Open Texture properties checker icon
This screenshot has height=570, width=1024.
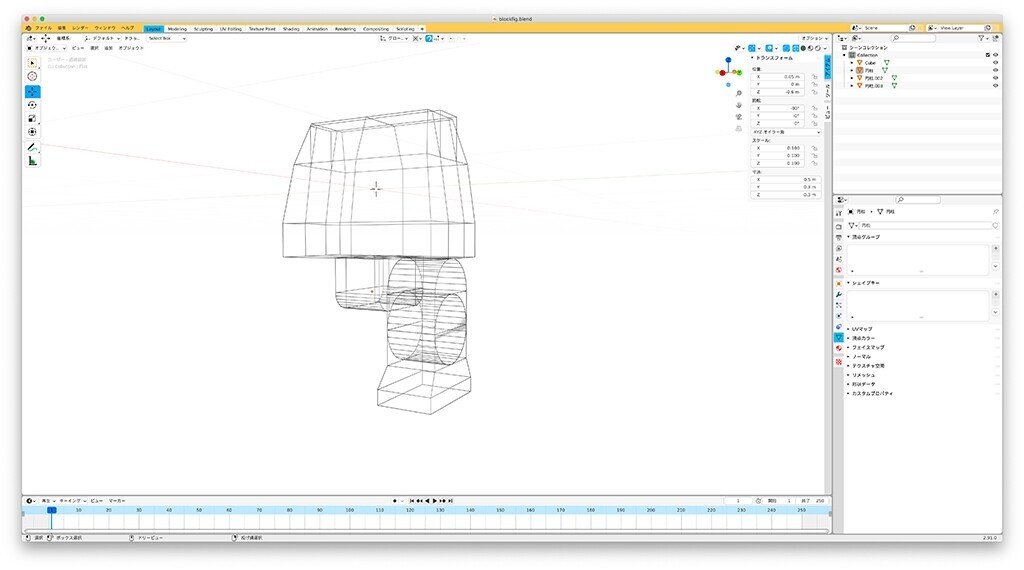point(839,362)
